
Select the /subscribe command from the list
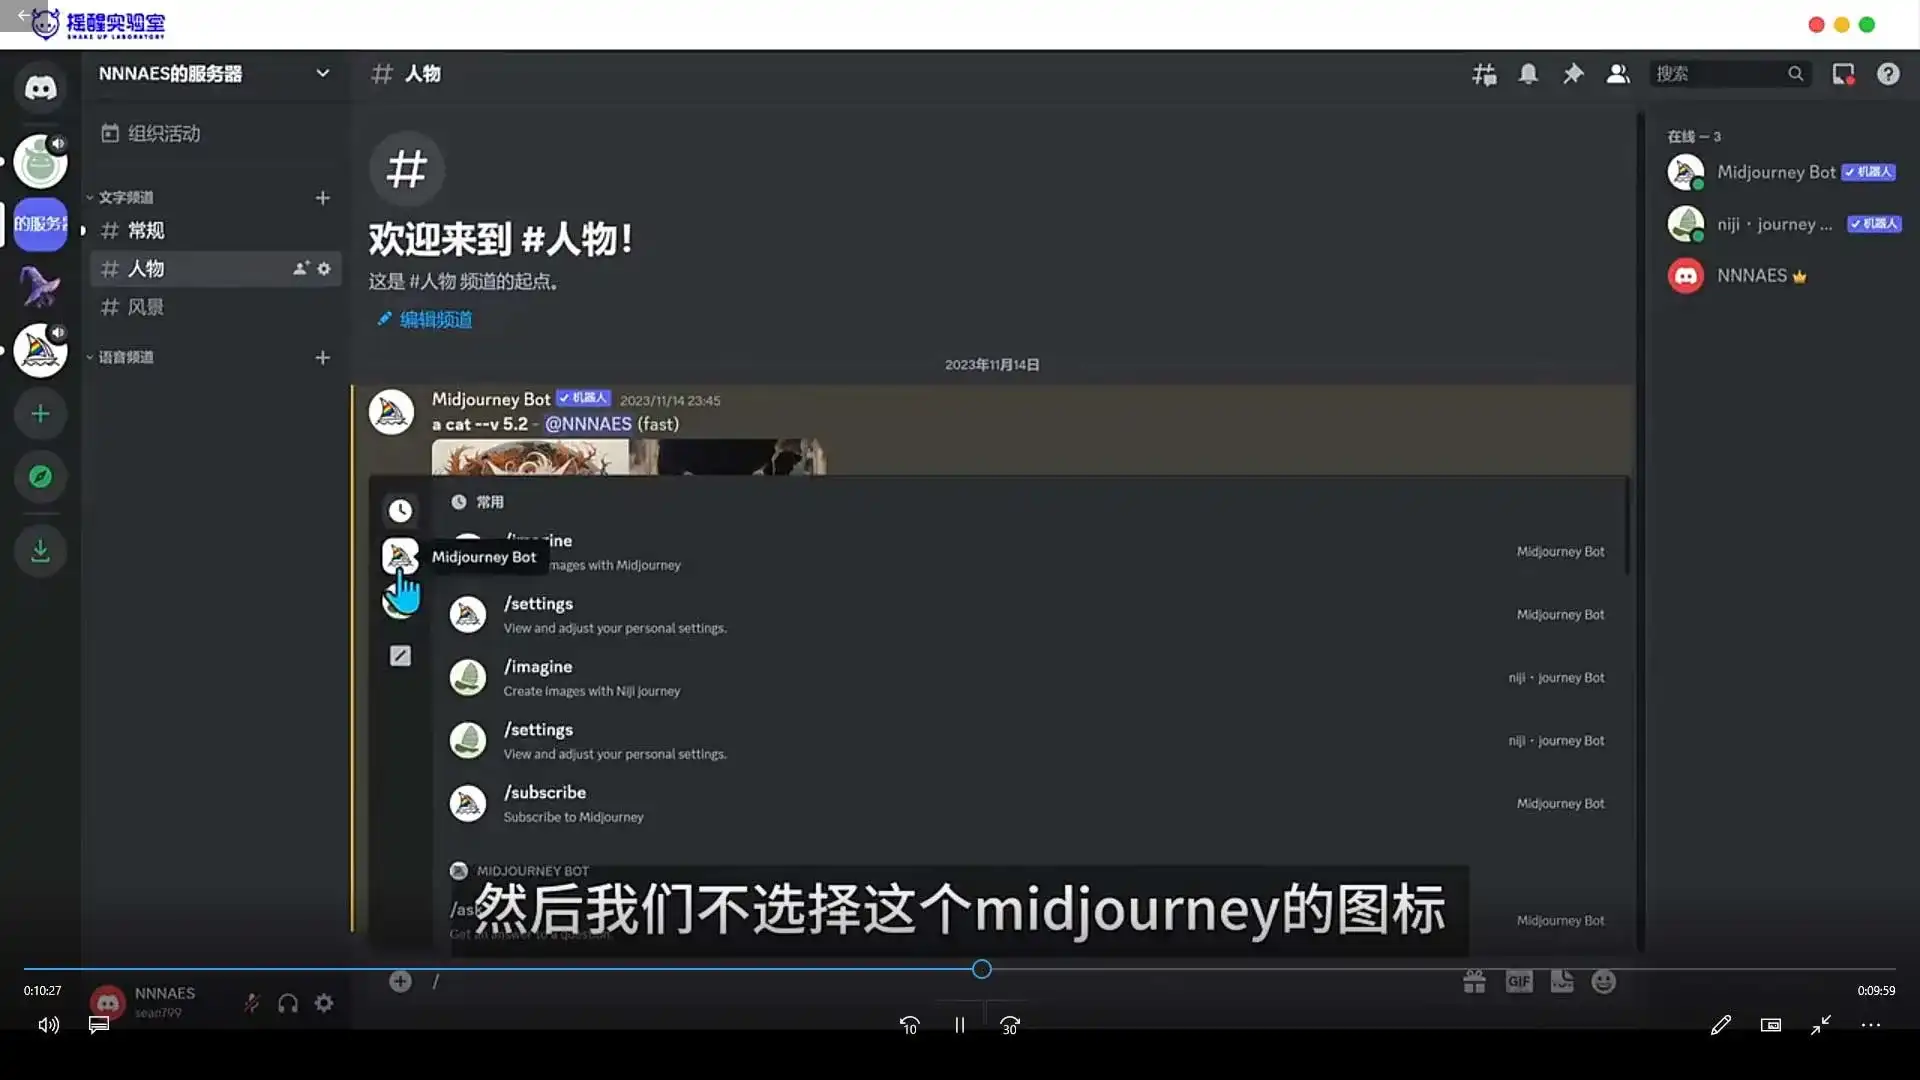[545, 792]
